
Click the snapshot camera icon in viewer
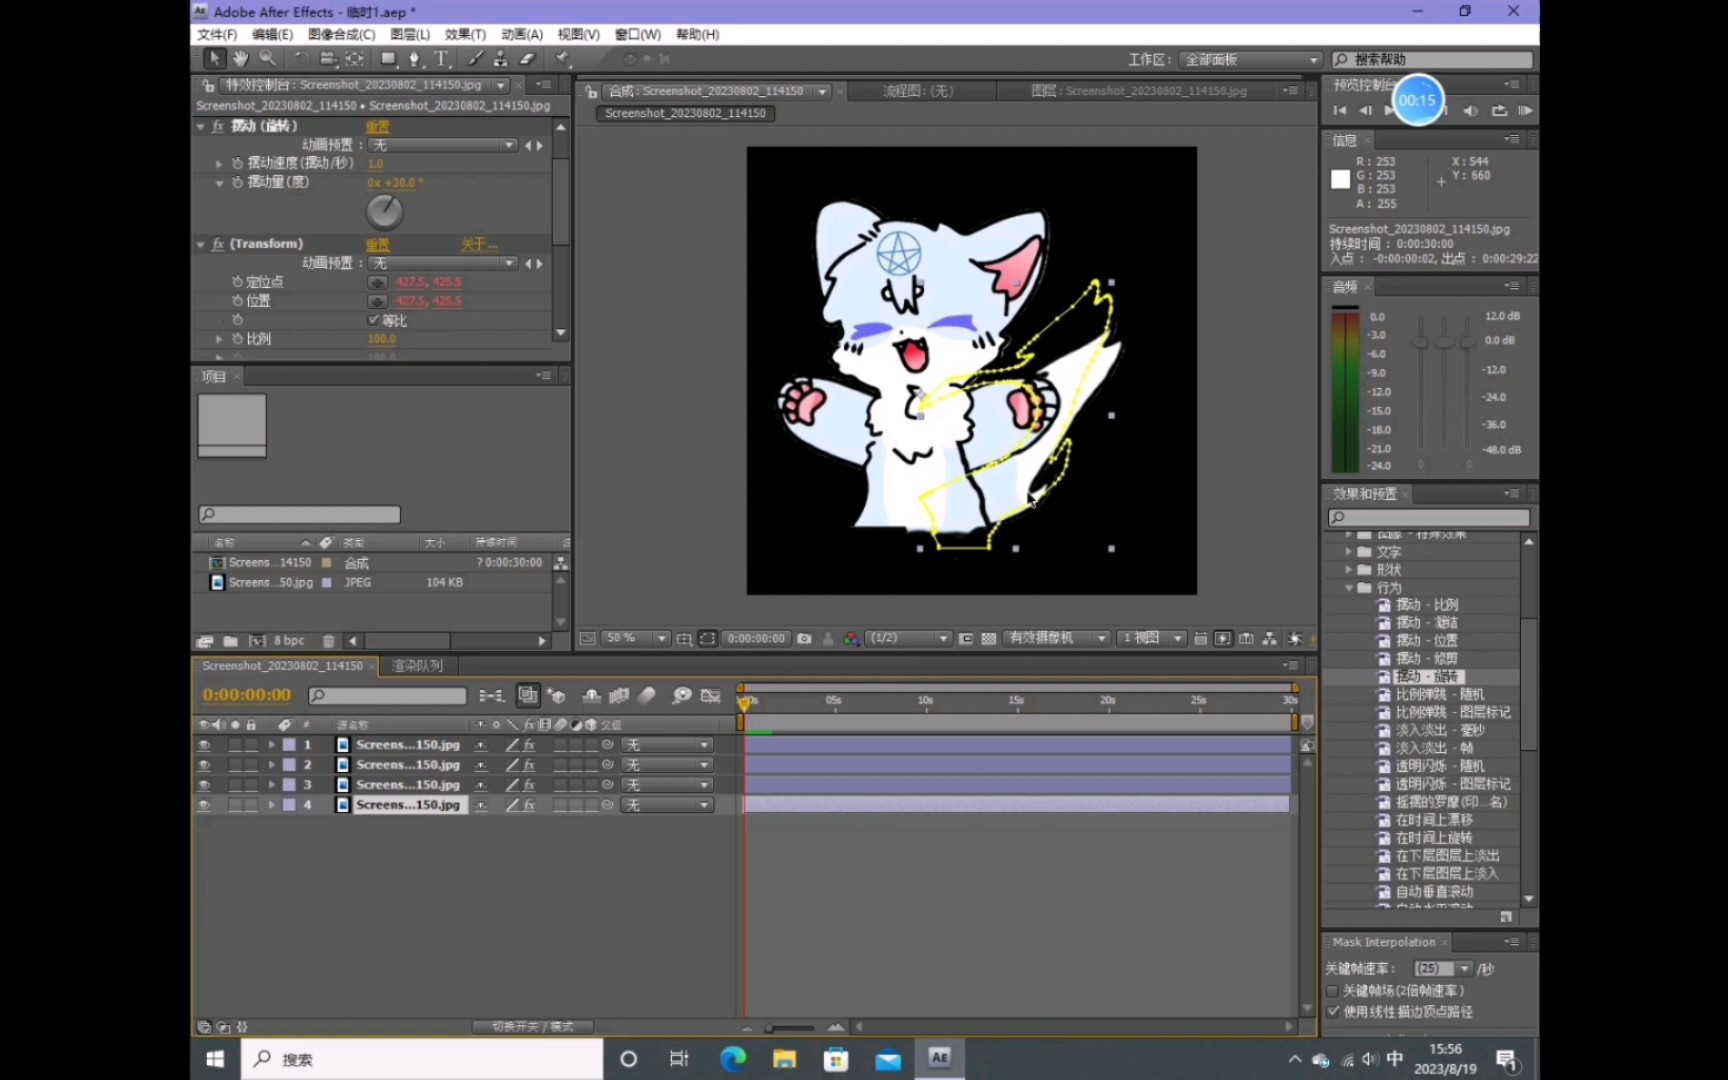tap(804, 638)
